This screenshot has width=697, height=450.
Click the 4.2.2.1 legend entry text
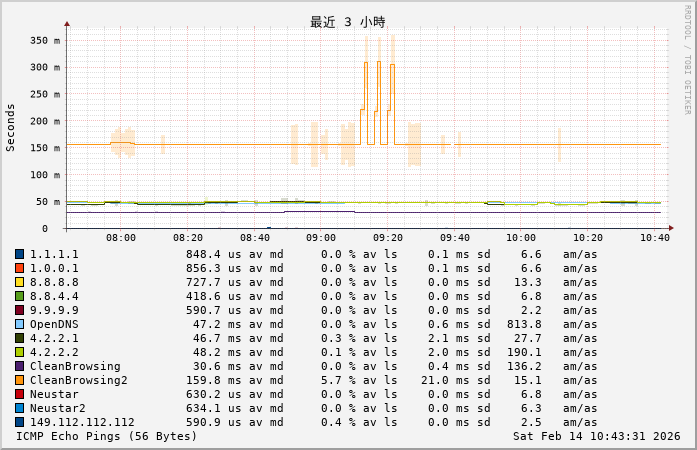(x=54, y=338)
